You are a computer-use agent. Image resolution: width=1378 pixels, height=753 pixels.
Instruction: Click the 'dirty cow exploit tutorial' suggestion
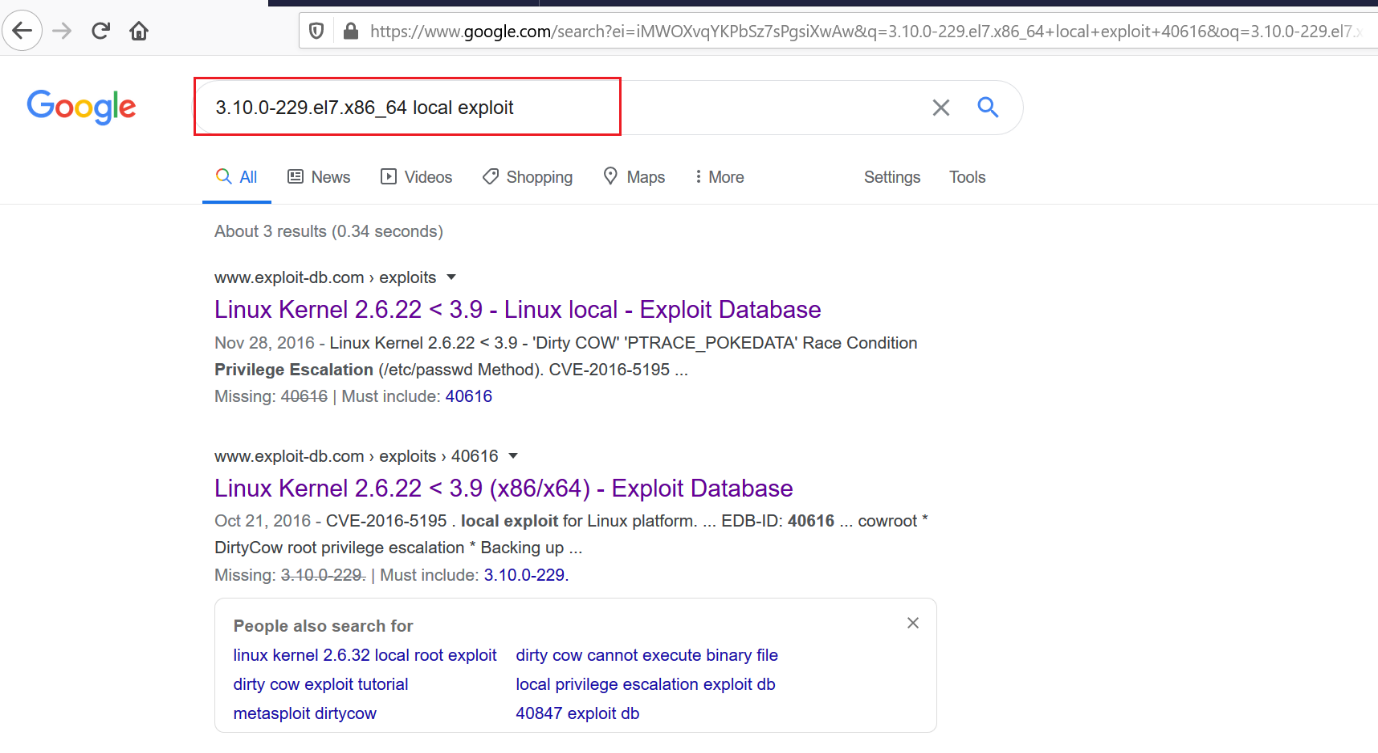pyautogui.click(x=320, y=684)
